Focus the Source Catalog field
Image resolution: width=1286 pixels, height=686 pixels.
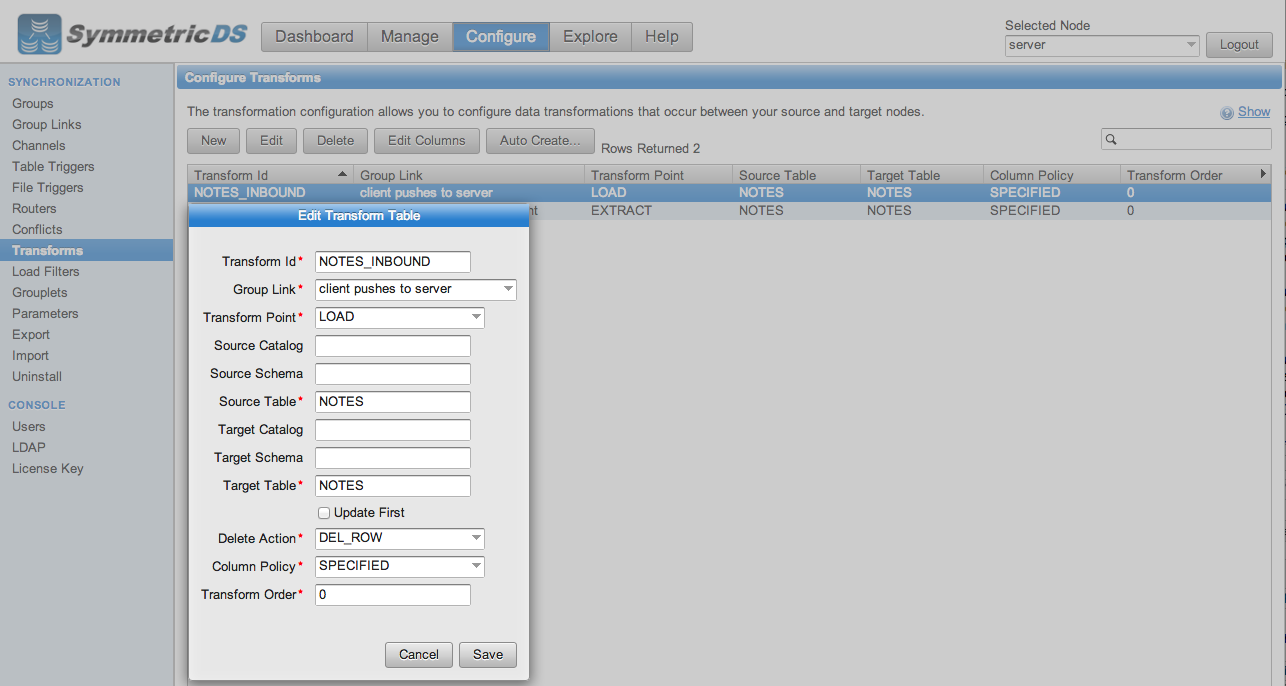(x=393, y=346)
